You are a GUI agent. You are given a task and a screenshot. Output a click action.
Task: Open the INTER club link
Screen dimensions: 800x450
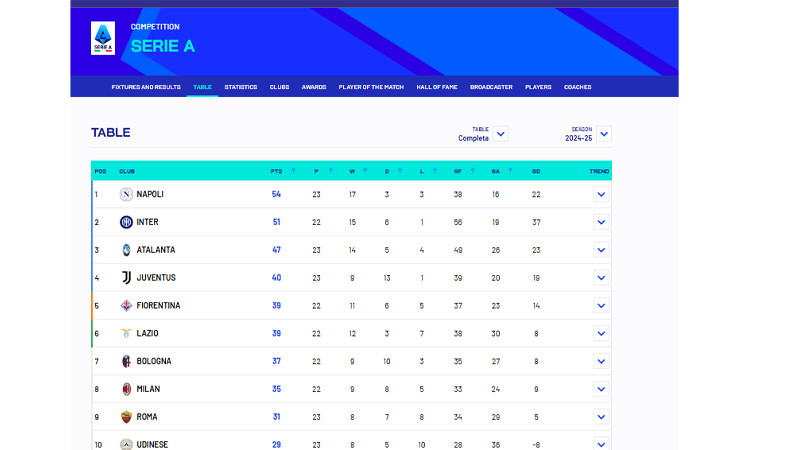(x=147, y=222)
